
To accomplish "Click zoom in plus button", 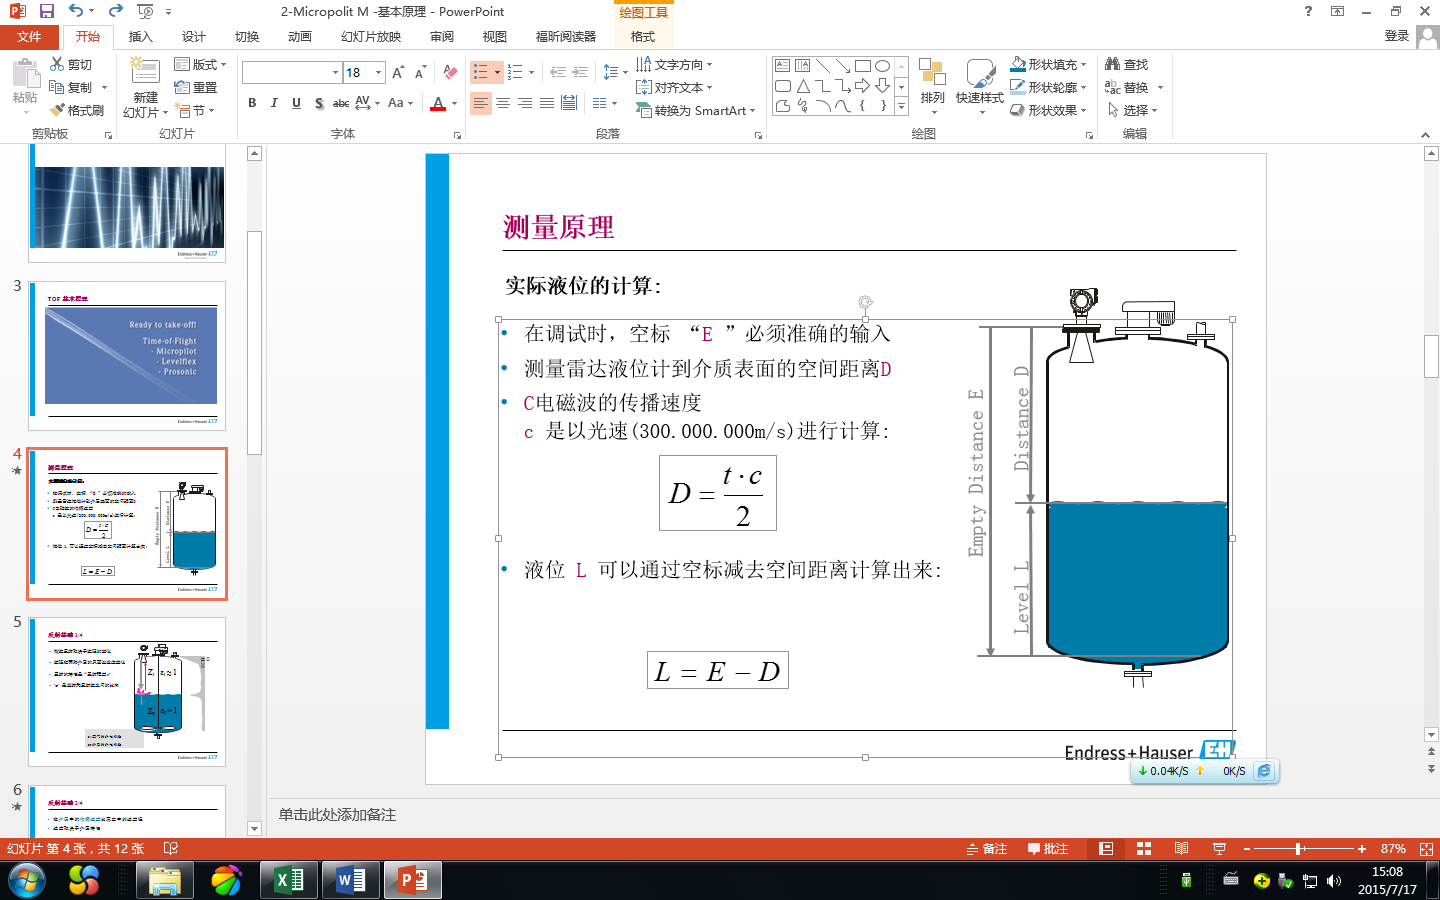I will pyautogui.click(x=1362, y=849).
